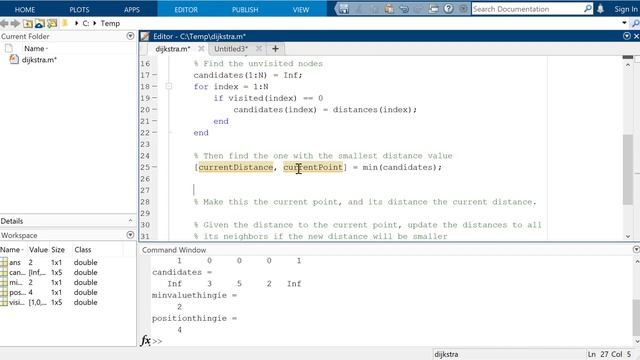Open the address bar history dropdown
This screenshot has height=360, width=640.
(624, 23)
